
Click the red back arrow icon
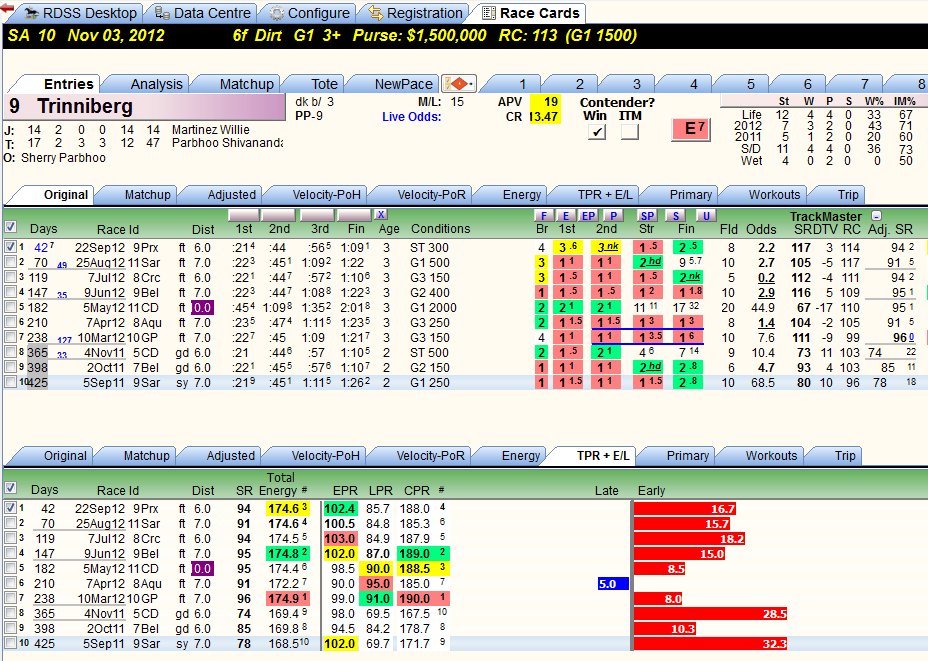click(7, 7)
